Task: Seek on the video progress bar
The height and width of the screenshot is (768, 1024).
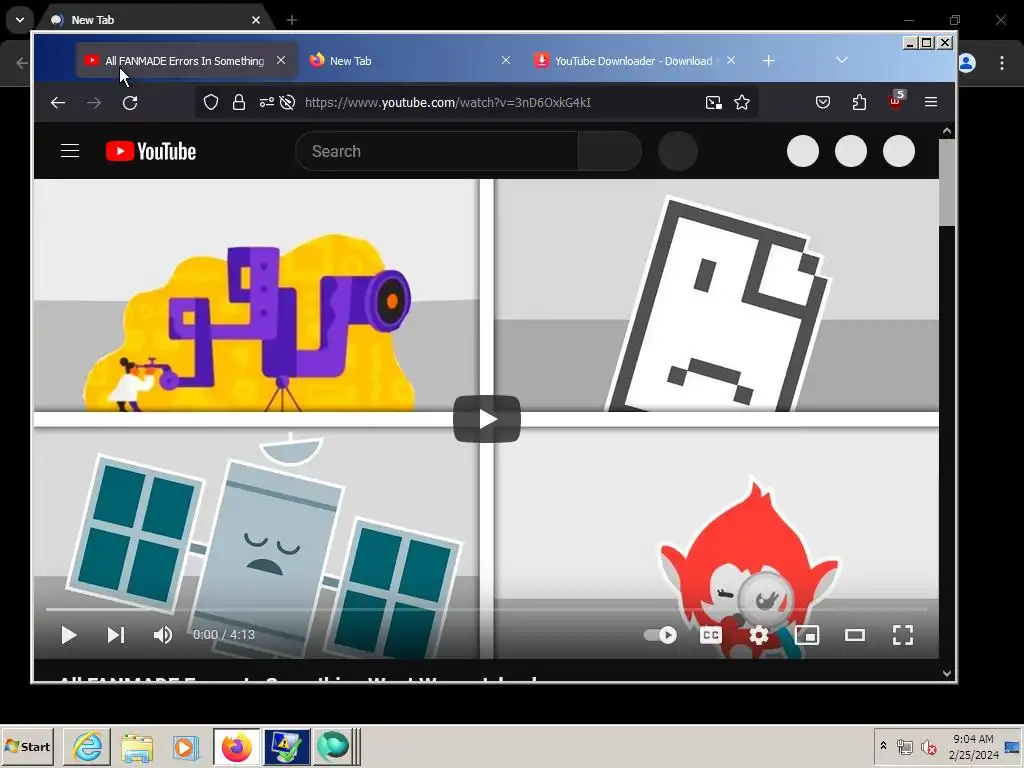Action: (x=487, y=609)
